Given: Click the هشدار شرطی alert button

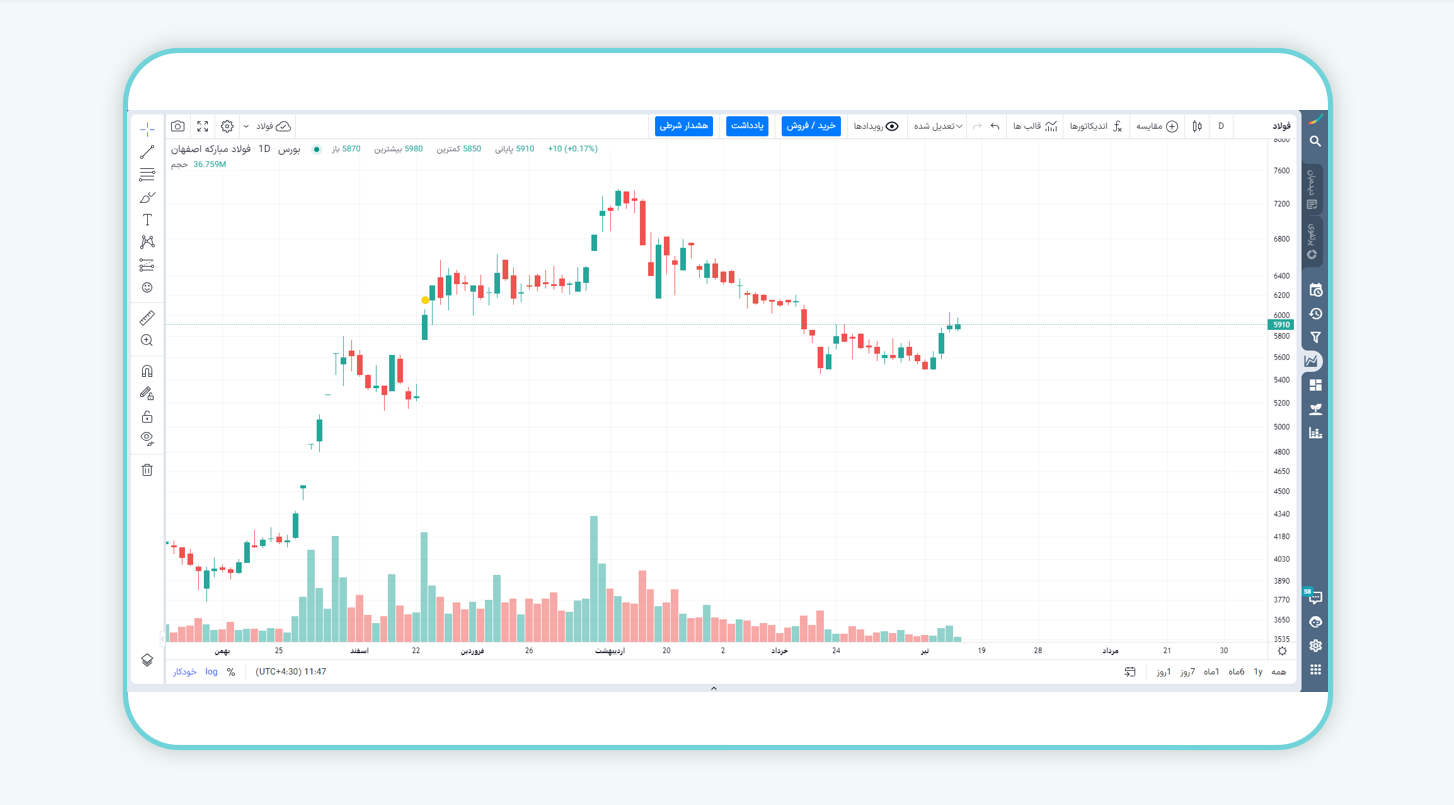Looking at the screenshot, I should [x=684, y=126].
